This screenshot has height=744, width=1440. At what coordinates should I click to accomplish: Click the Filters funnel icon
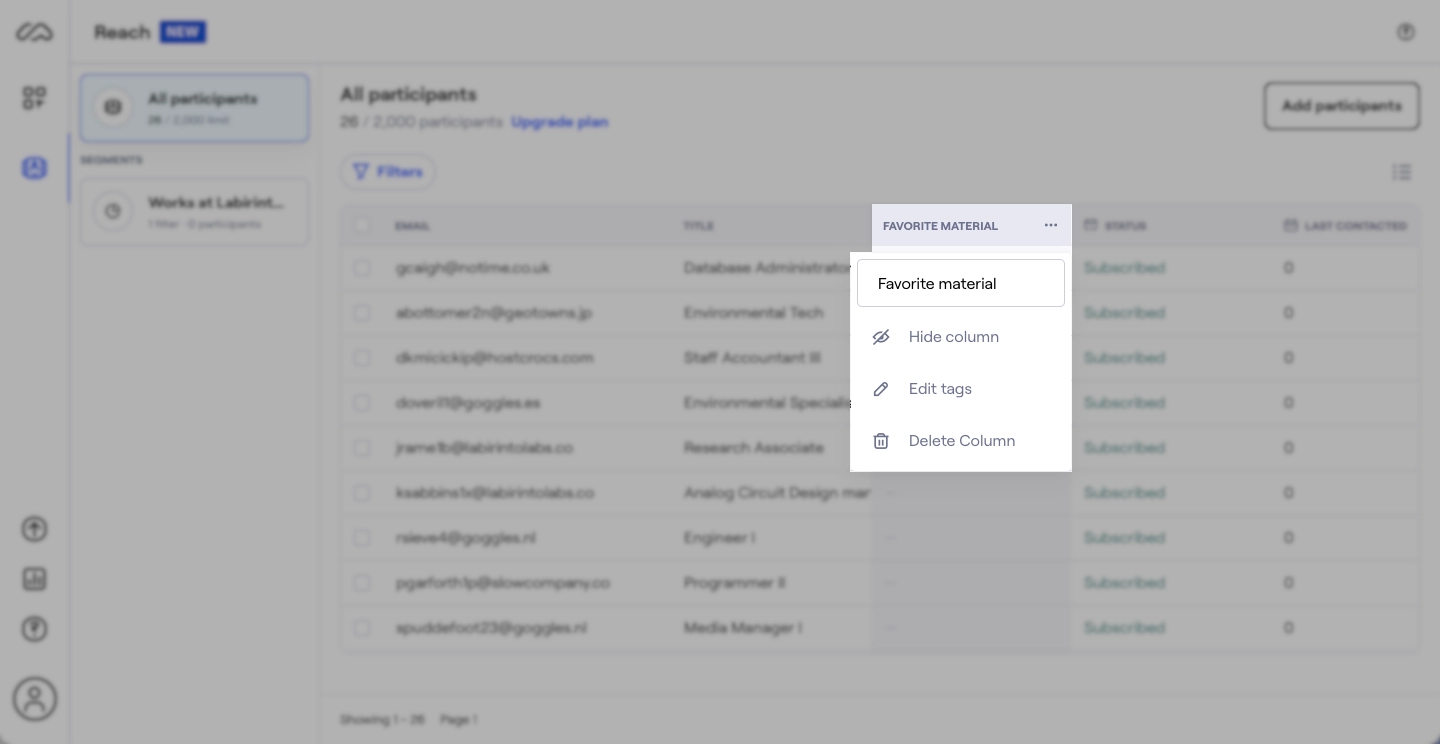click(362, 171)
